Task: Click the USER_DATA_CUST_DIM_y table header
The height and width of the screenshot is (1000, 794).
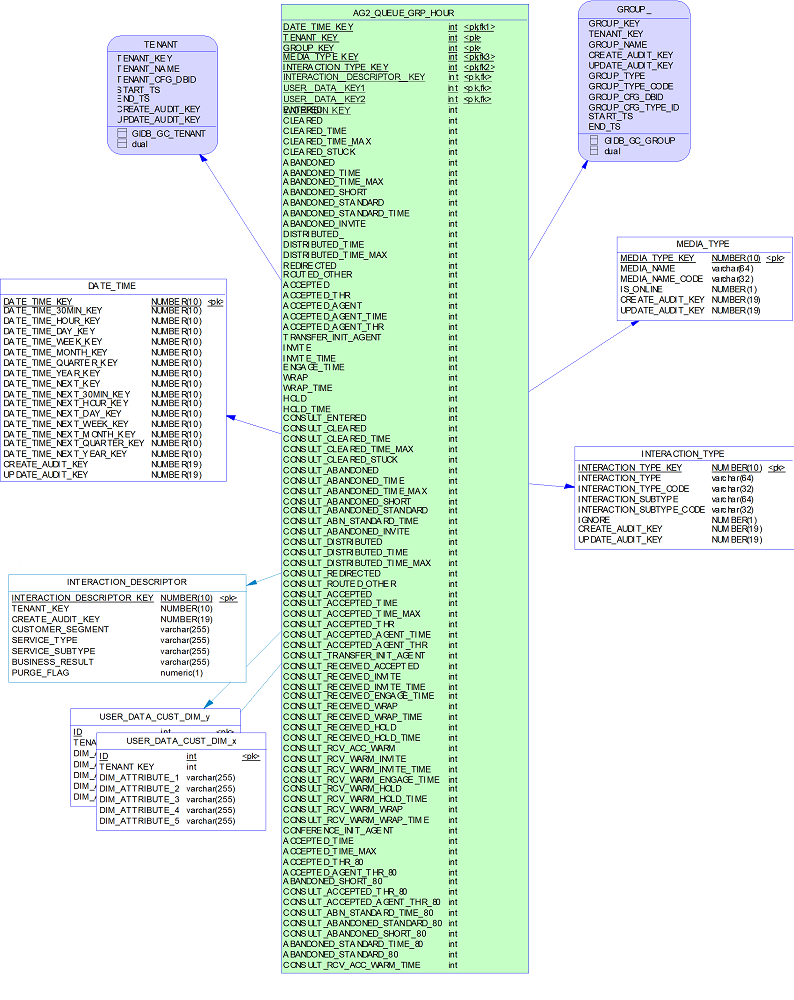Action: (154, 716)
